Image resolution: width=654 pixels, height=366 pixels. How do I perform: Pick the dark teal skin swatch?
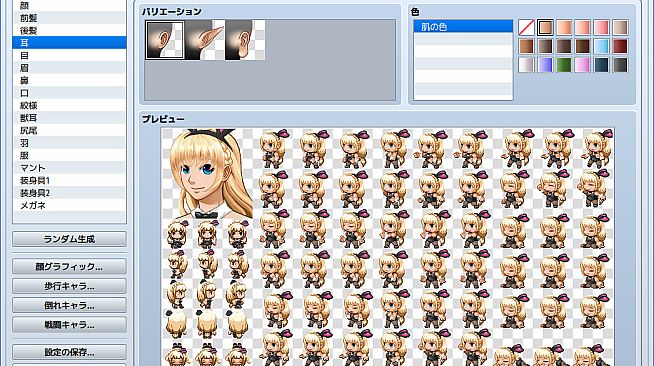601,65
